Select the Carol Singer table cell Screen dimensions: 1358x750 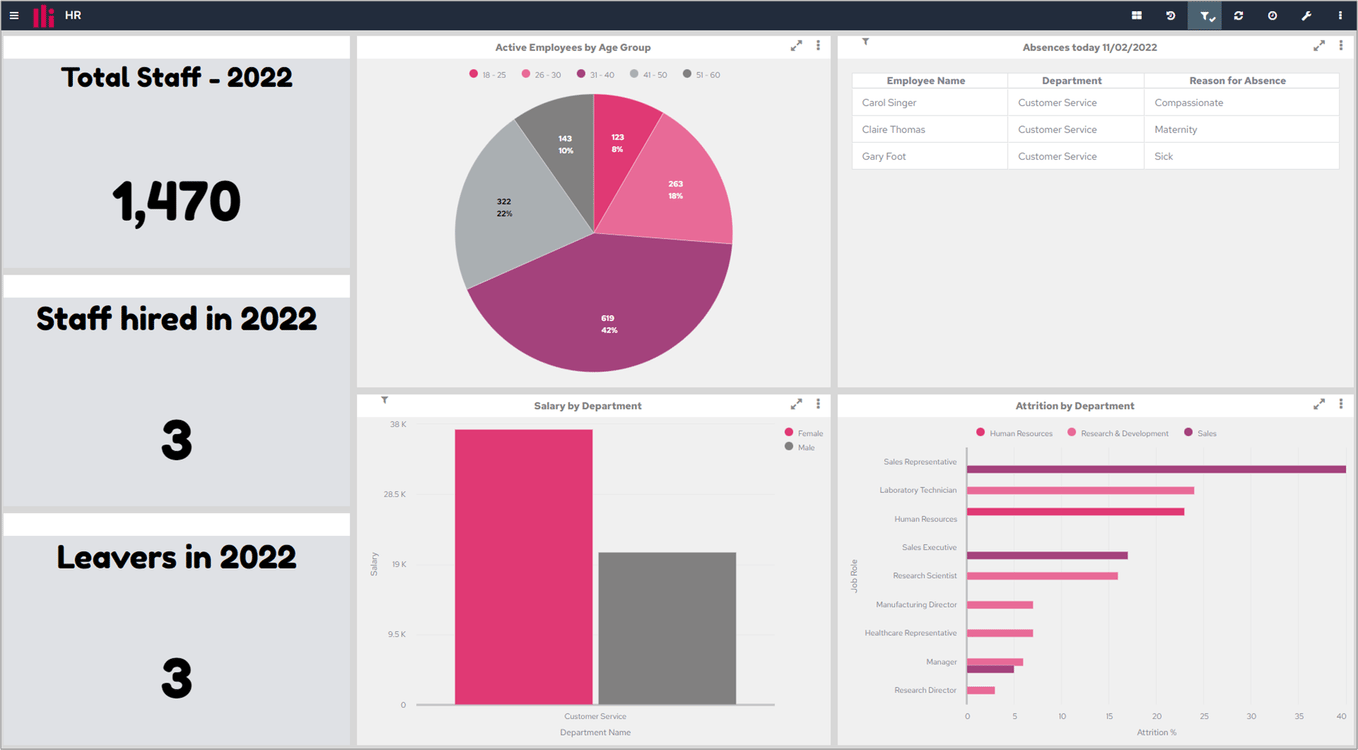point(929,102)
